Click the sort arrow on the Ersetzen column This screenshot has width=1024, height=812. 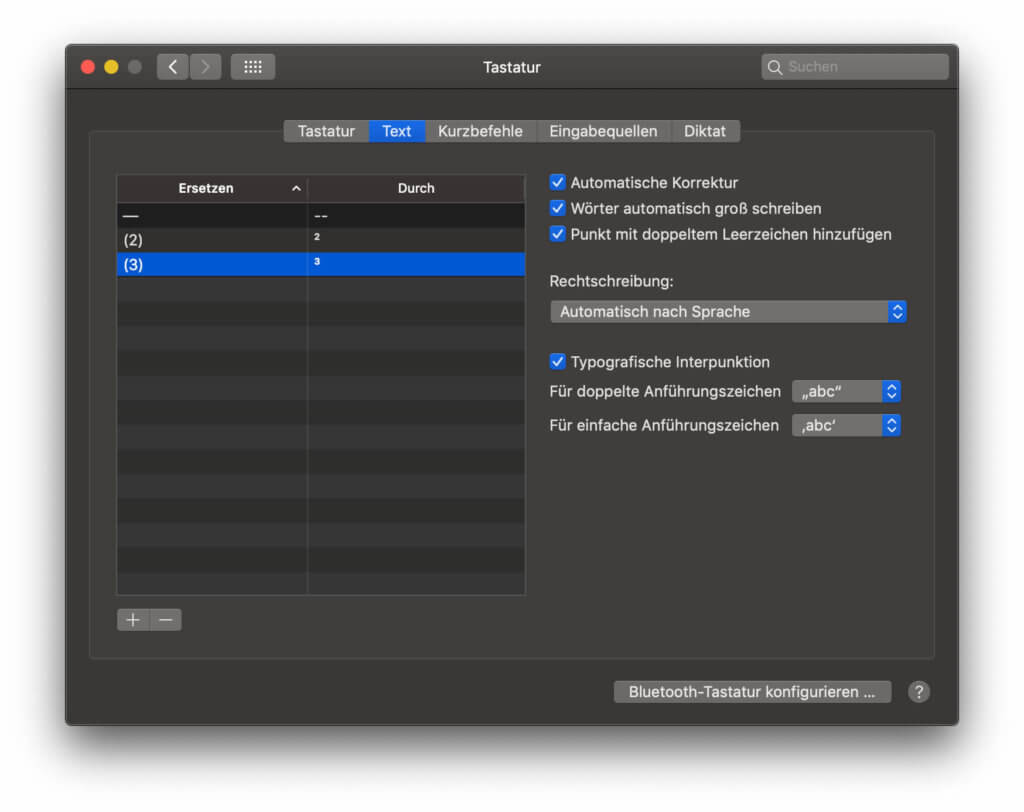pos(296,187)
